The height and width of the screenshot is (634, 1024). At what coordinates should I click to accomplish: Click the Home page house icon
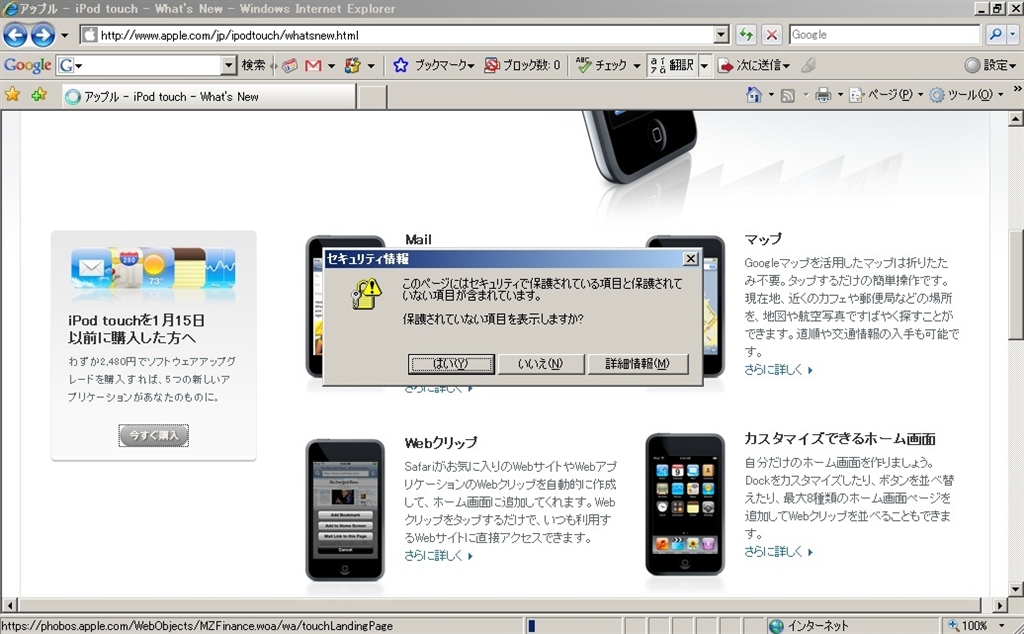[x=754, y=95]
